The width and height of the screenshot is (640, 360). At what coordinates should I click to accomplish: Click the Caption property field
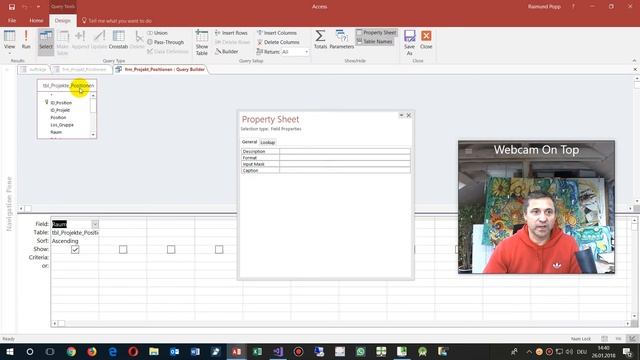[344, 170]
